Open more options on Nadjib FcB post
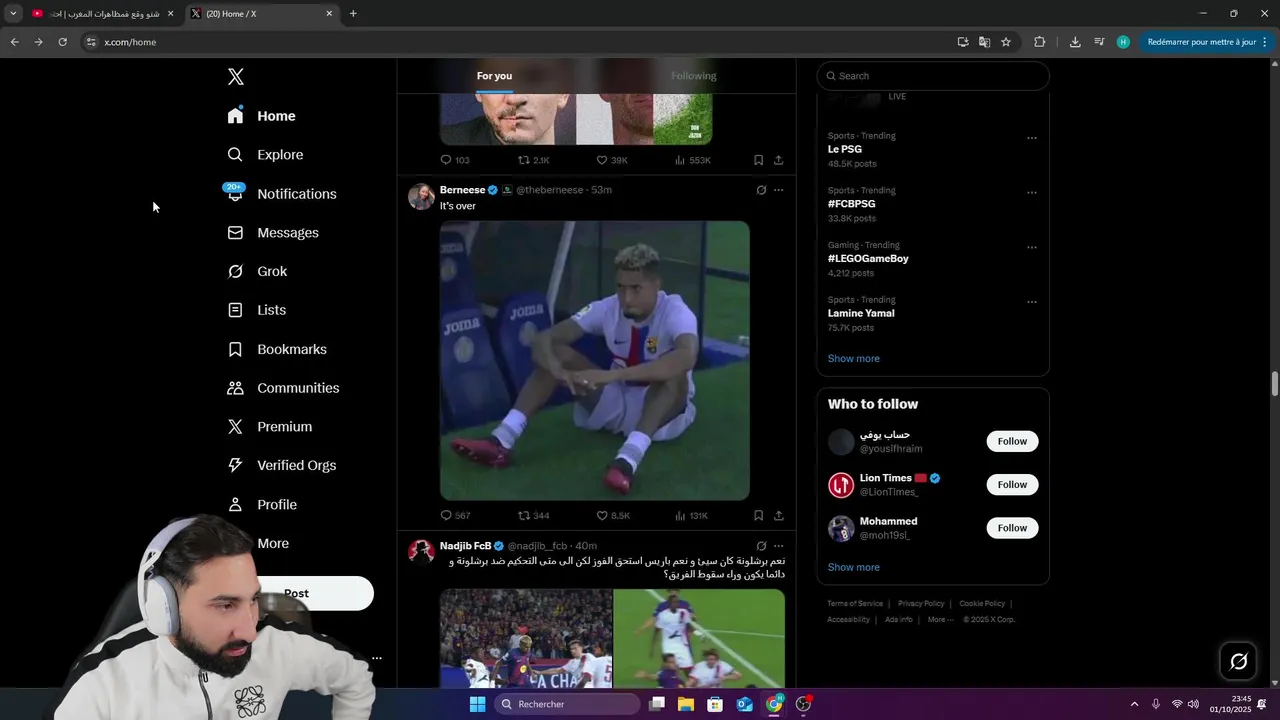 click(x=779, y=546)
